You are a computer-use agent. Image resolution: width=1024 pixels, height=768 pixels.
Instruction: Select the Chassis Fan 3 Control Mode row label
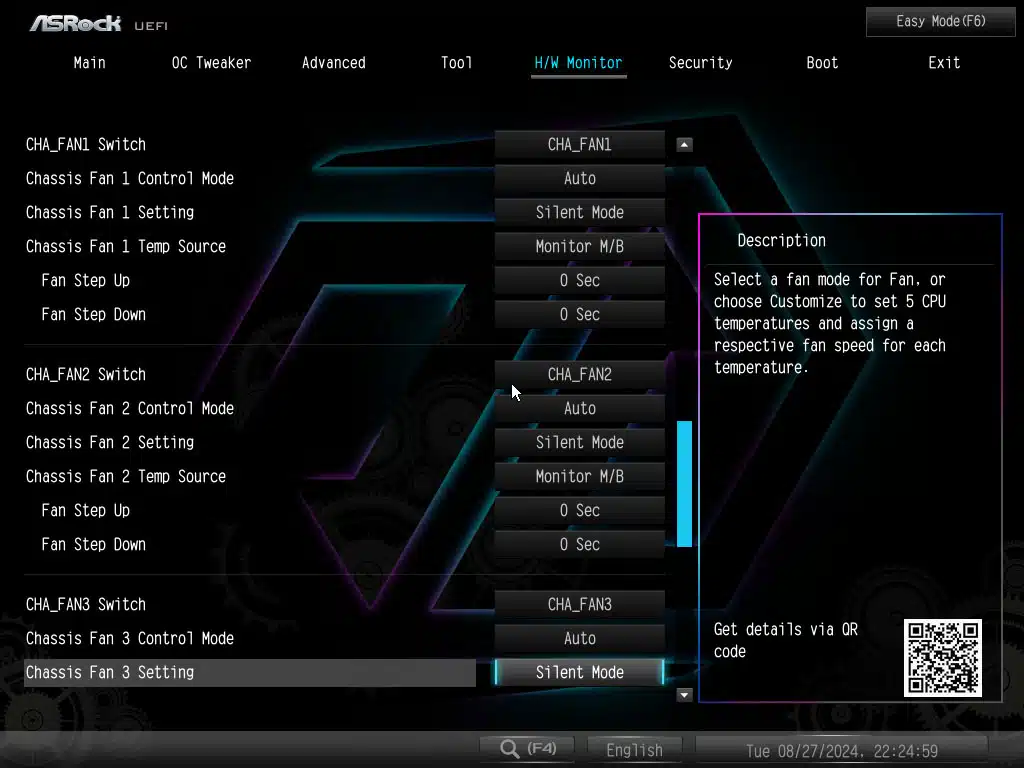tap(130, 639)
